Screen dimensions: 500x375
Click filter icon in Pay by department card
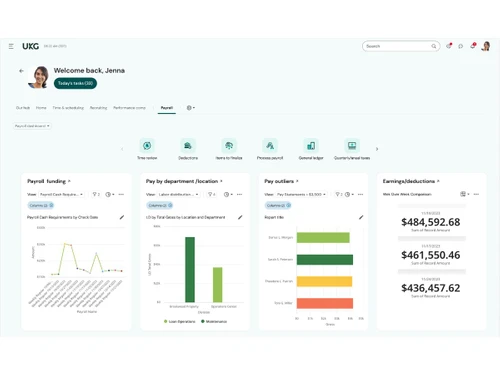pyautogui.click(x=212, y=194)
